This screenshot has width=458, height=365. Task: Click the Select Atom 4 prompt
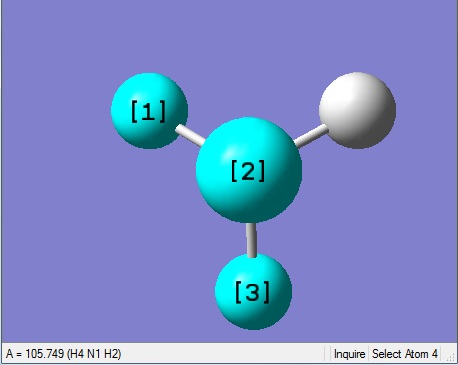tap(405, 354)
